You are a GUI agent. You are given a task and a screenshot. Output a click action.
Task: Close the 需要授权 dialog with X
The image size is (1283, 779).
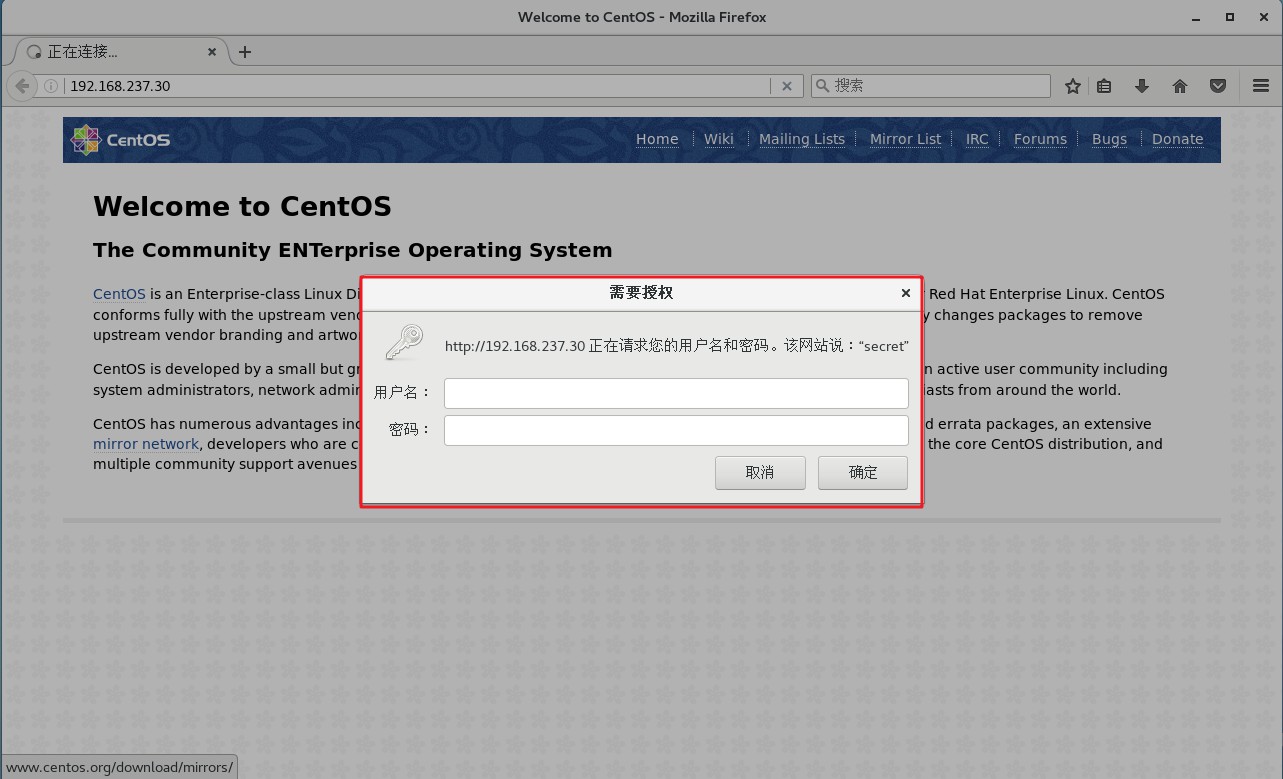click(905, 293)
